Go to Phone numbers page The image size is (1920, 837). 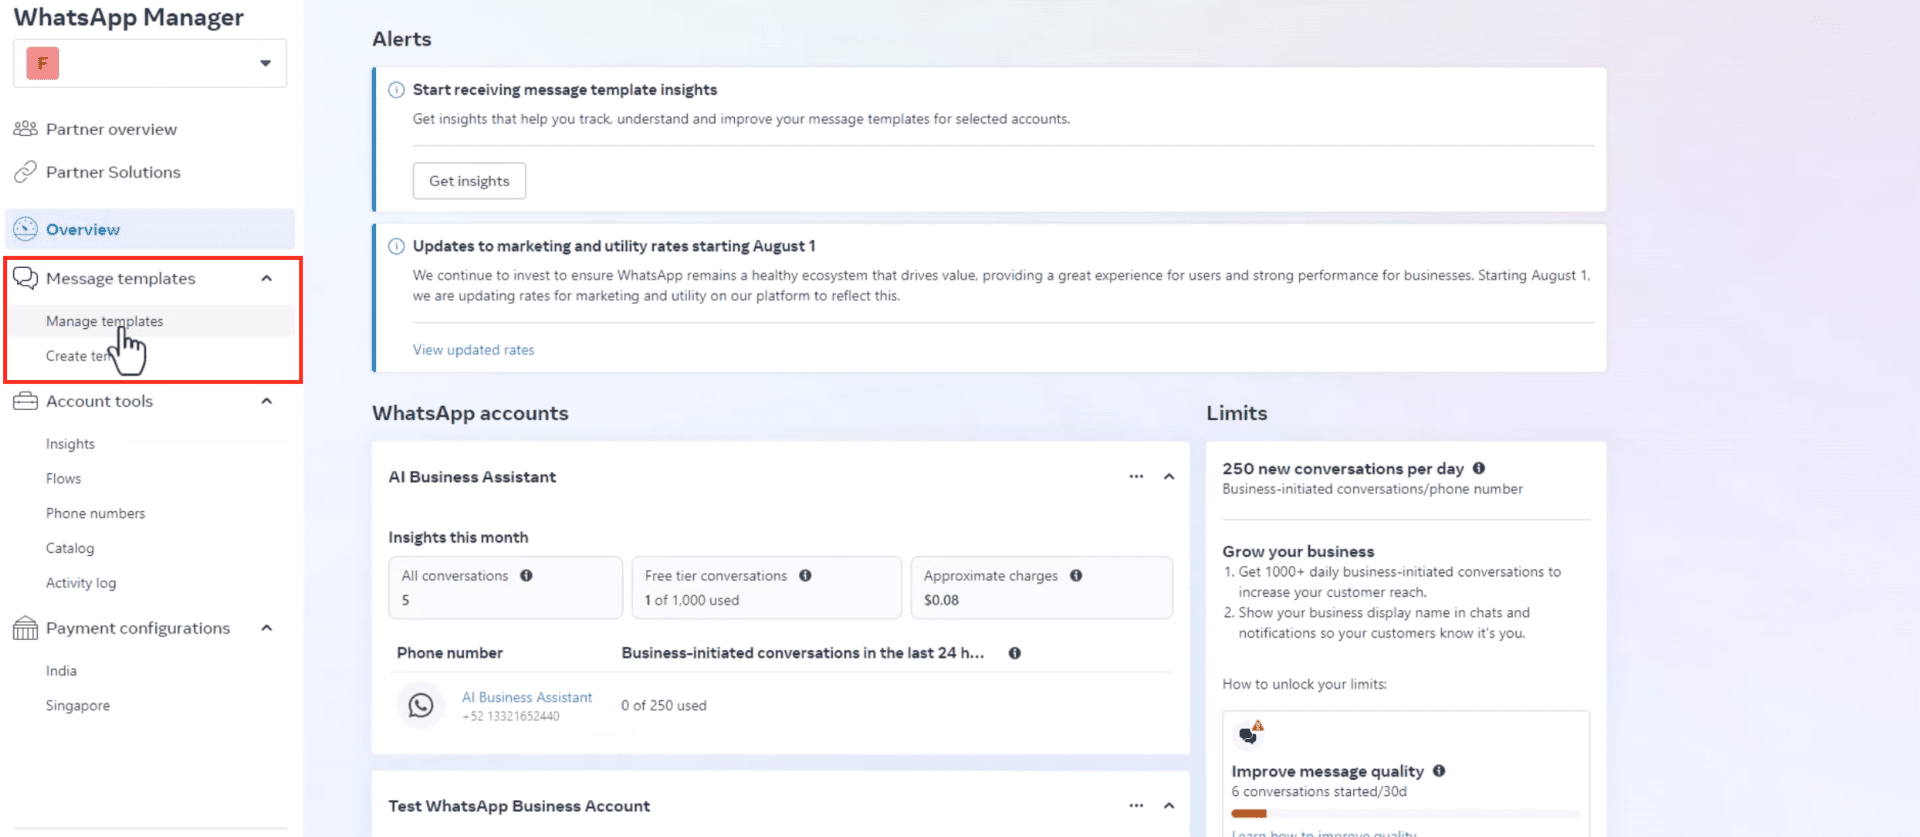click(95, 513)
